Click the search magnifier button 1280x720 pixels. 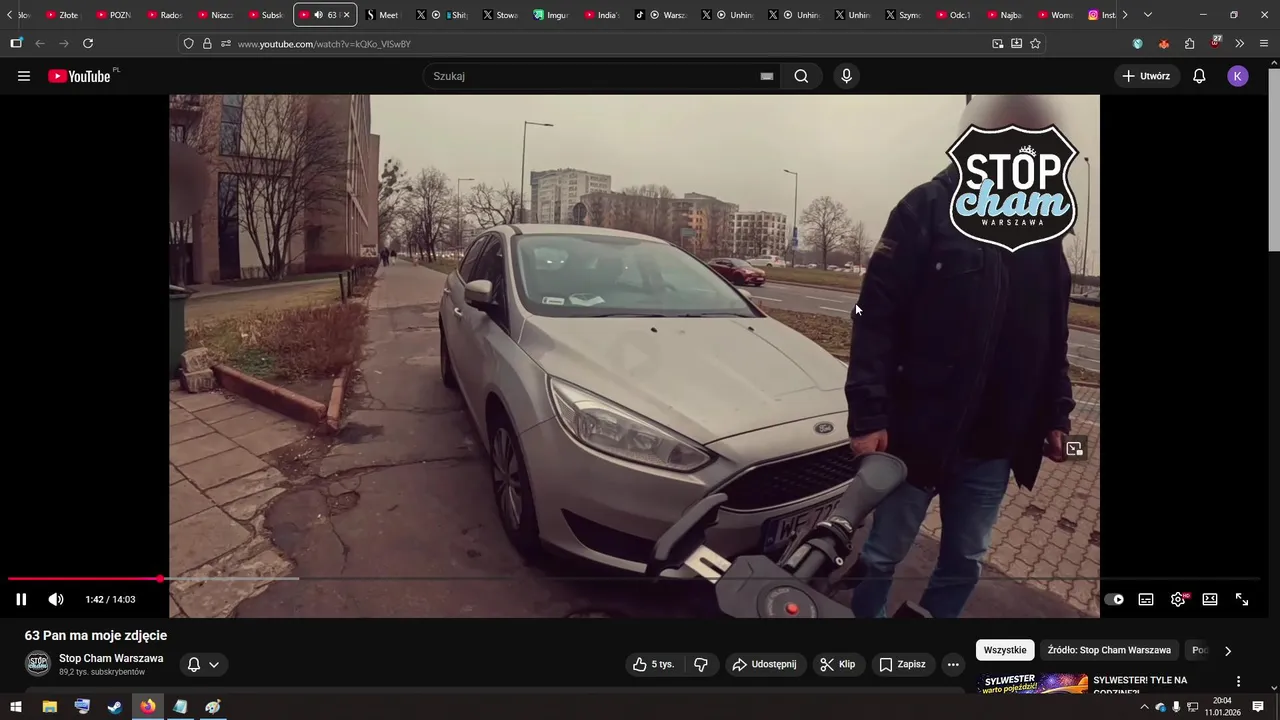tap(801, 76)
